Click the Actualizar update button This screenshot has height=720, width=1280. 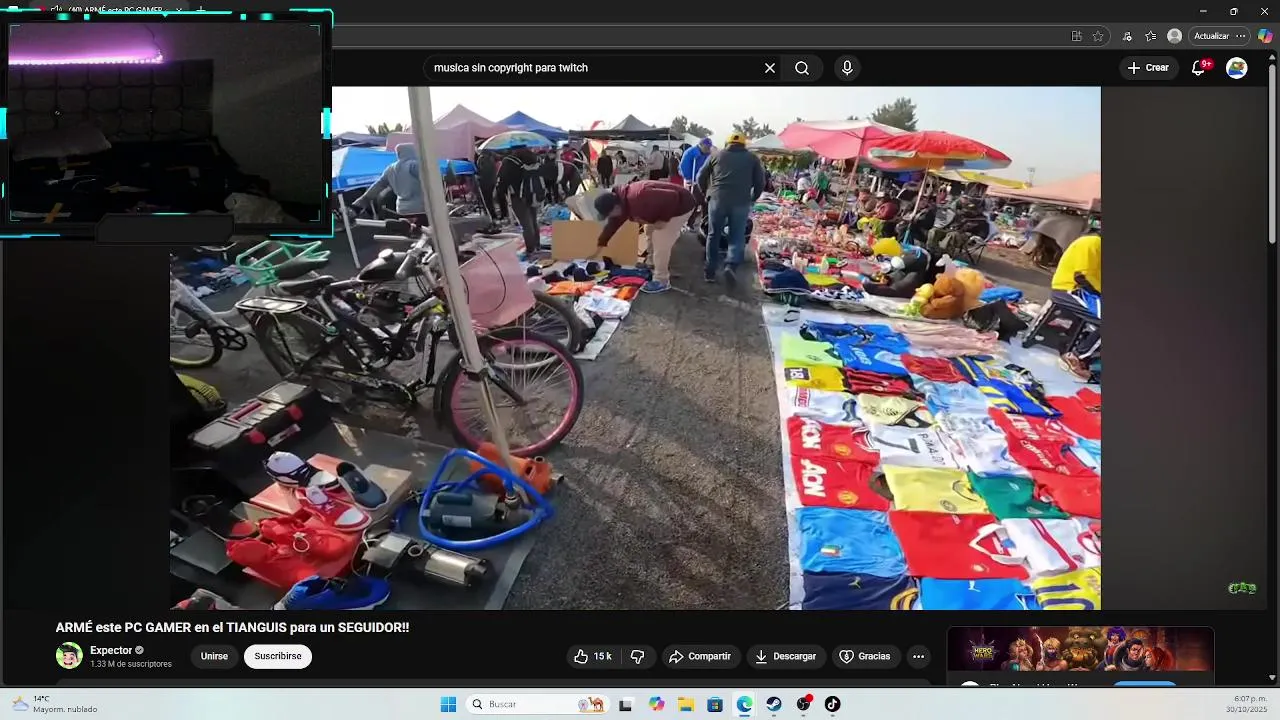(1211, 36)
